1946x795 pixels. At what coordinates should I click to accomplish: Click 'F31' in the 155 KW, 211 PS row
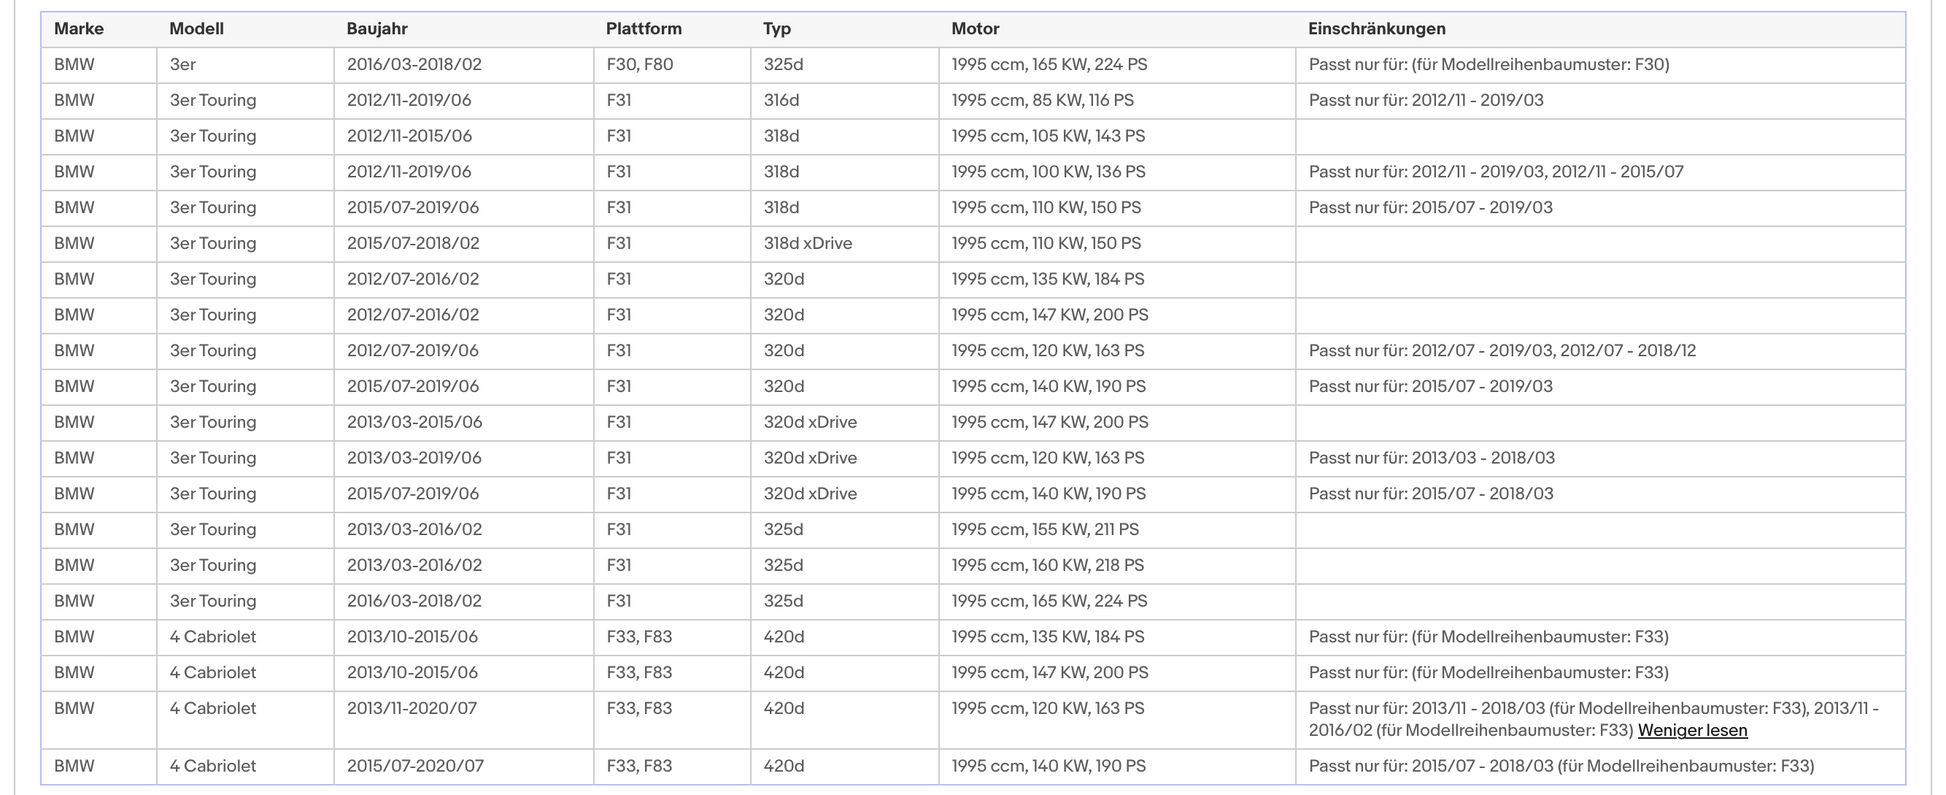coord(618,529)
